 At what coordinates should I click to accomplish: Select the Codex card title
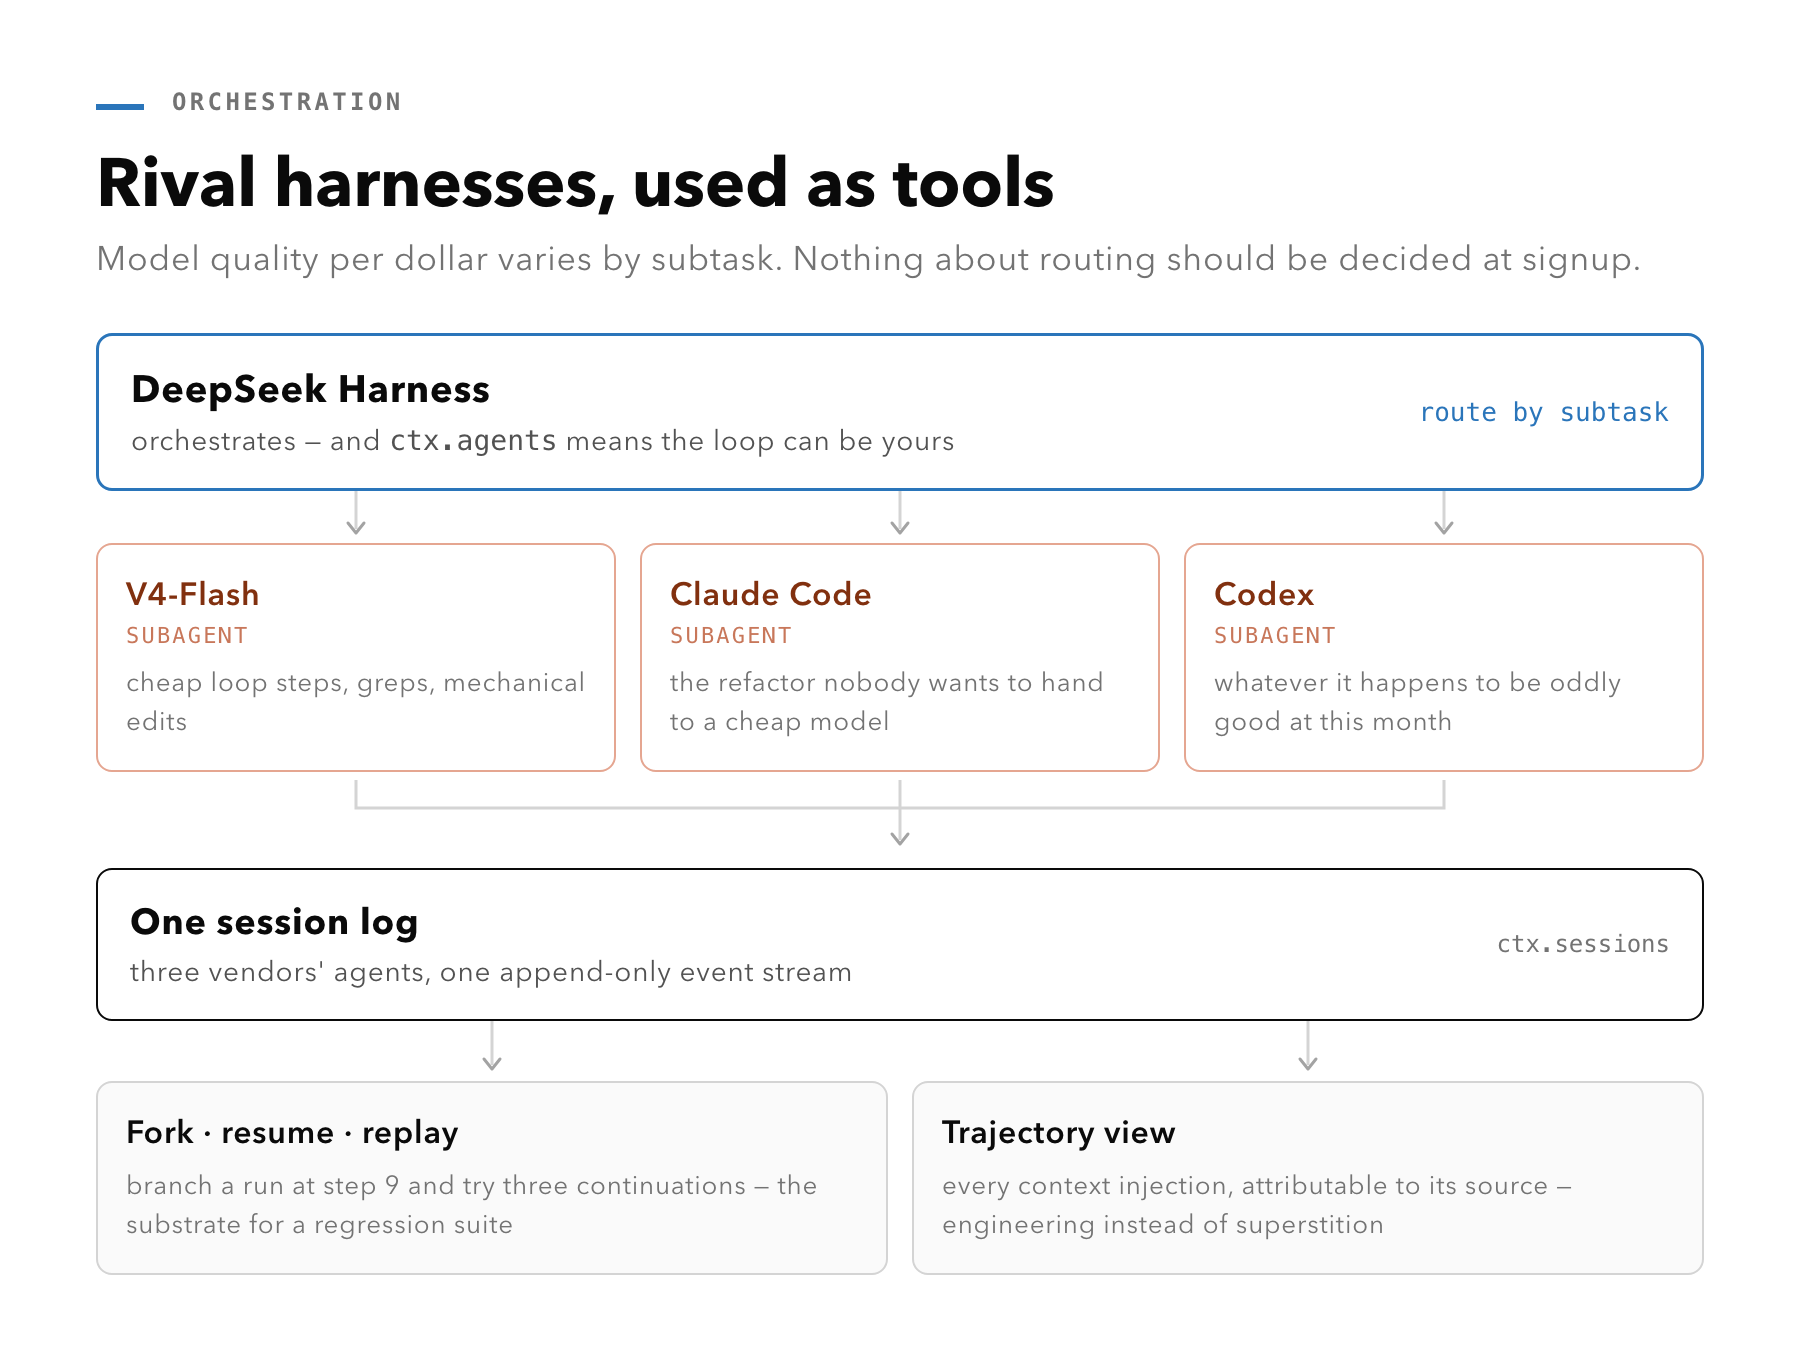tap(1264, 594)
